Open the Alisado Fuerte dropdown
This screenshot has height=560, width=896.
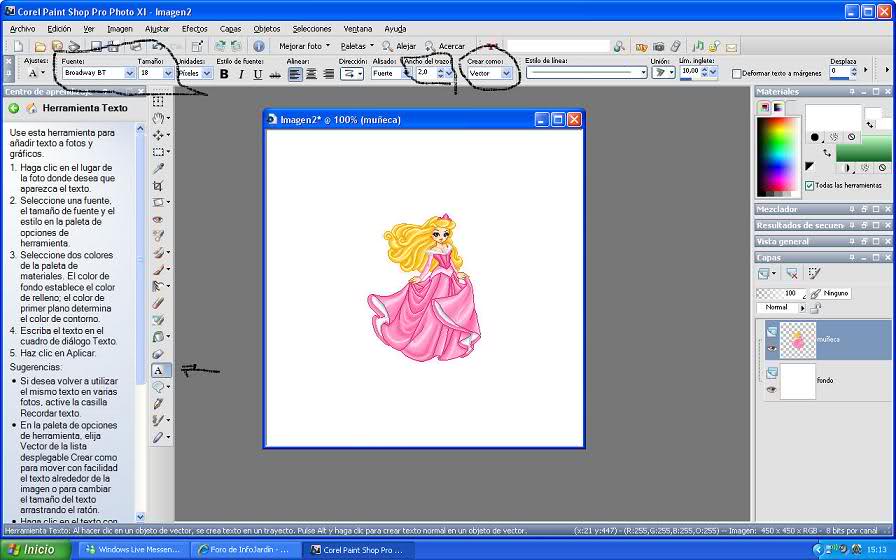pyautogui.click(x=406, y=73)
